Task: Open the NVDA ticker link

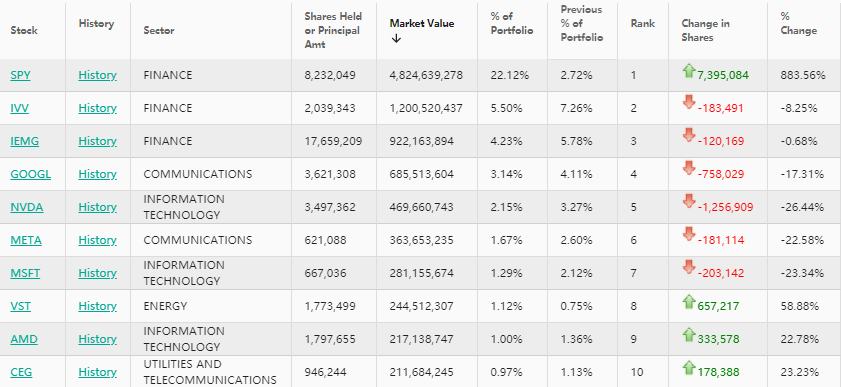Action: tap(27, 207)
